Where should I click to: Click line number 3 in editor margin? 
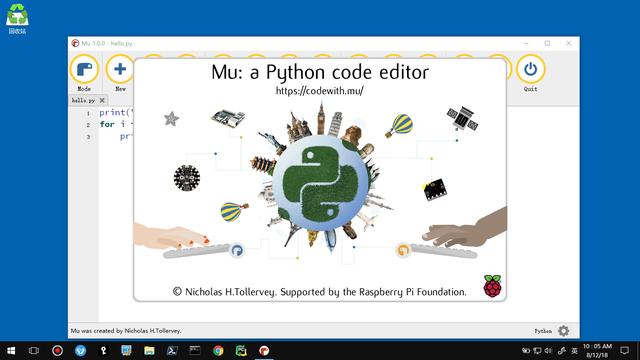(x=88, y=137)
